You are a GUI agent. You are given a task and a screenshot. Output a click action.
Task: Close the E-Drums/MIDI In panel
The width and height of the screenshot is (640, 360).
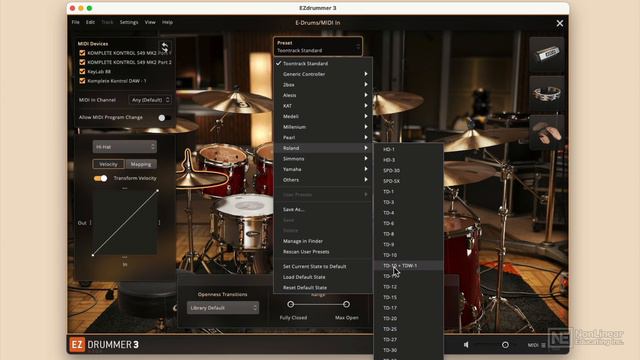pos(560,23)
